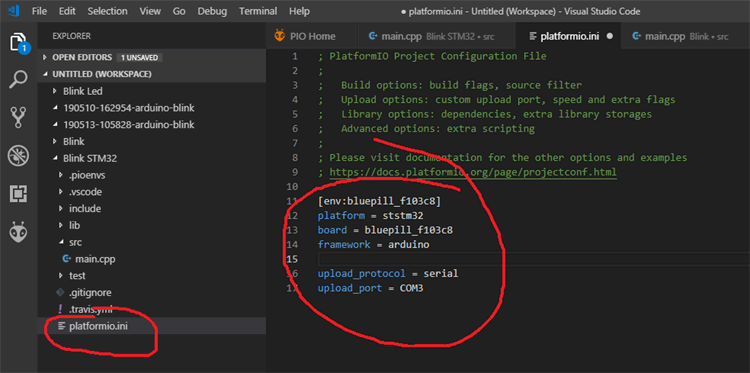Click the '1 UNSAVED' badge

(x=139, y=57)
